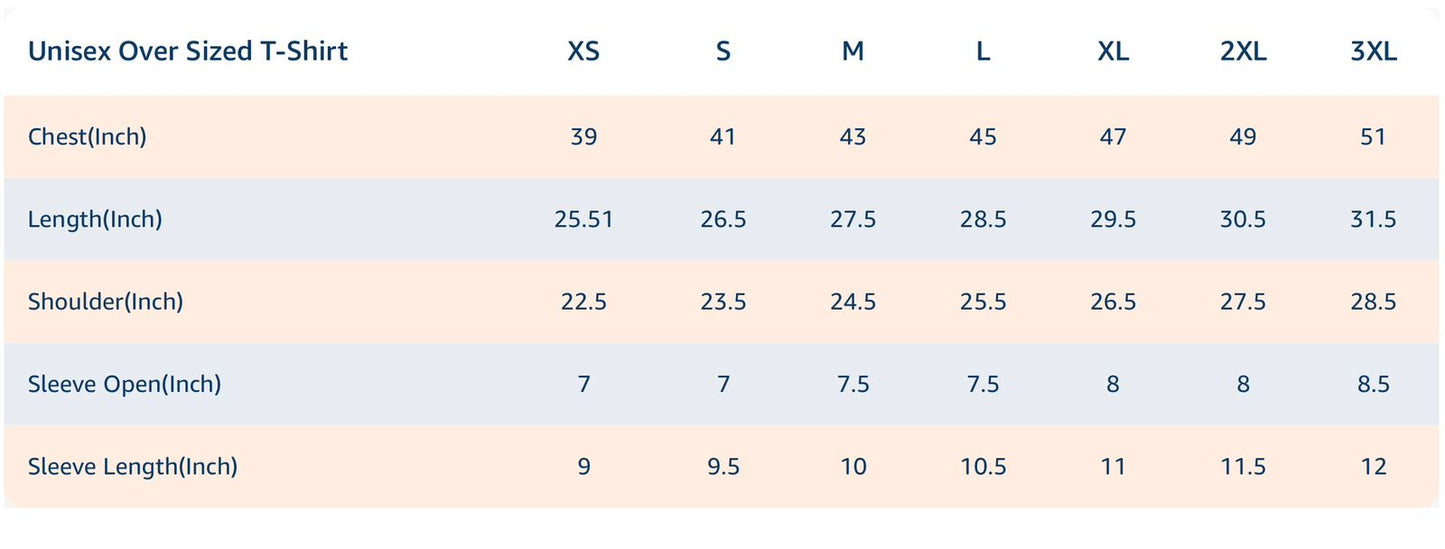Select the Sleeve Open(Inch) row label
The height and width of the screenshot is (549, 1445).
click(124, 384)
